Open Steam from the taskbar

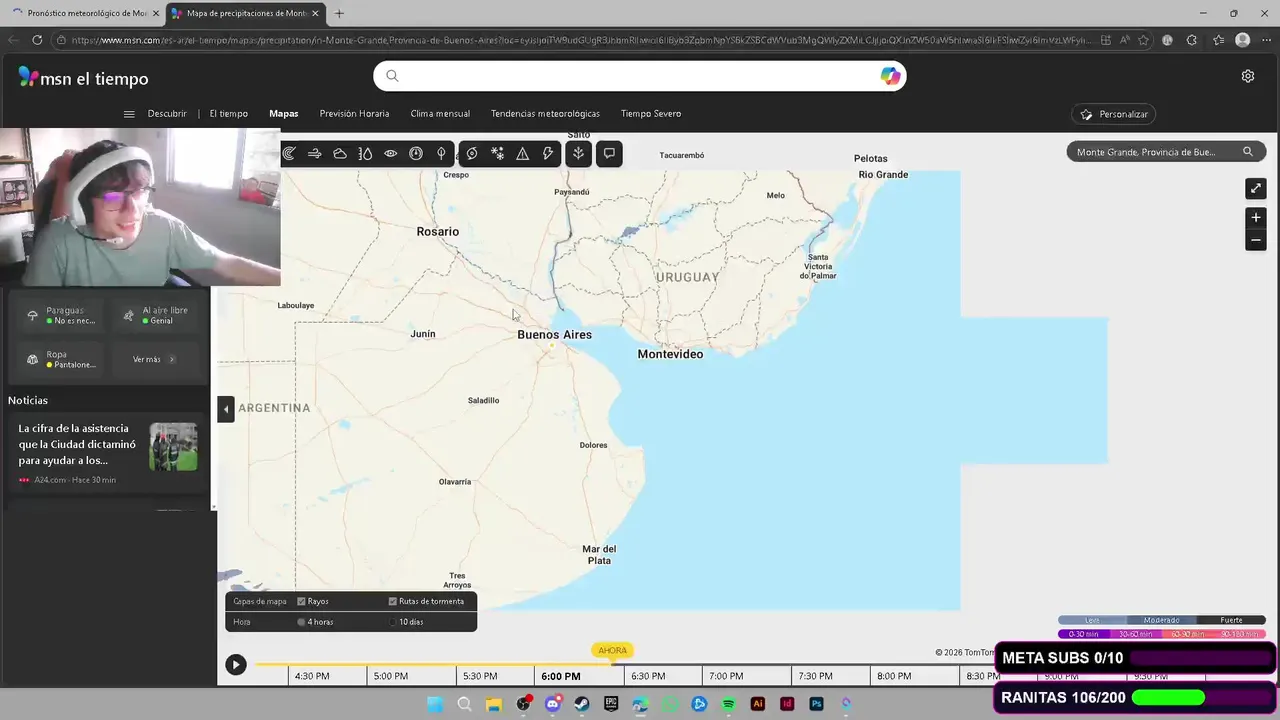[581, 704]
